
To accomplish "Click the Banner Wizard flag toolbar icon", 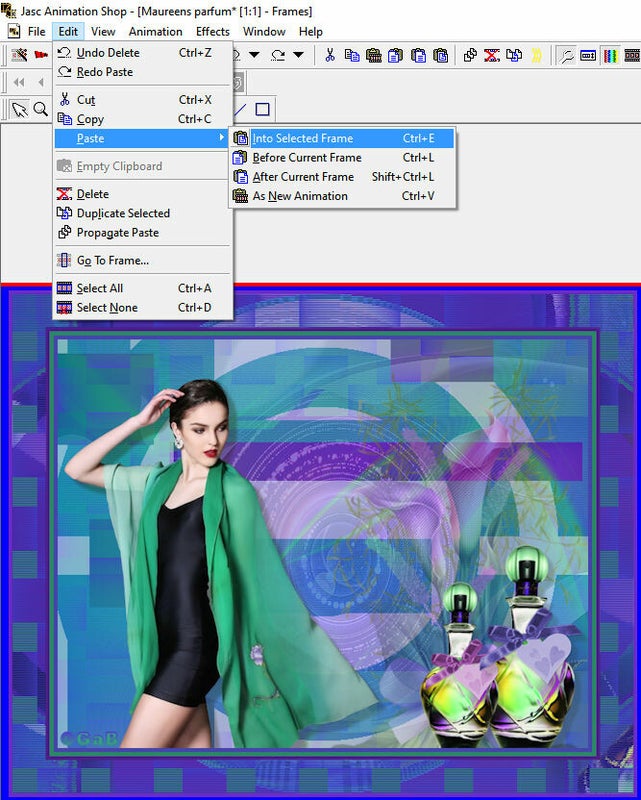I will (41, 55).
